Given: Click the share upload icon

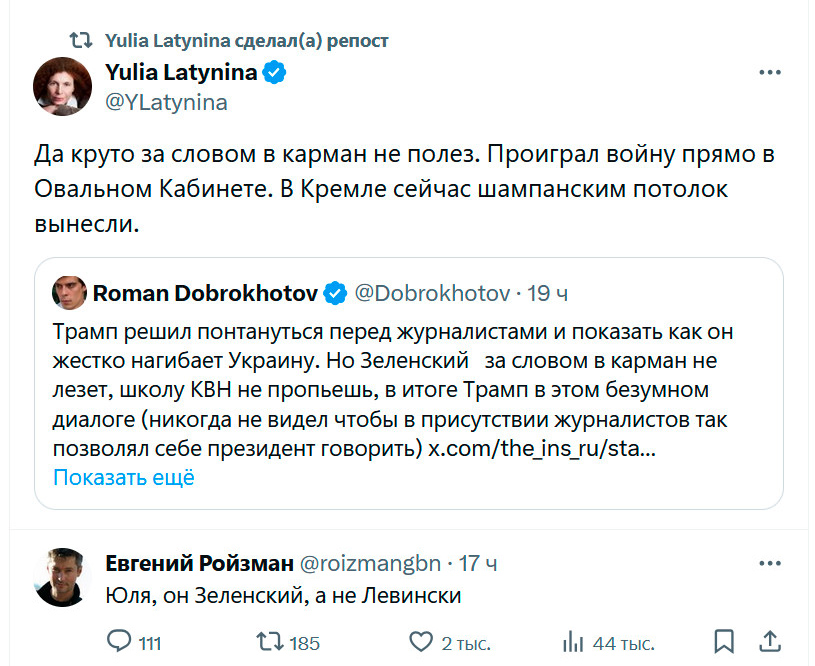Looking at the screenshot, I should (x=770, y=641).
